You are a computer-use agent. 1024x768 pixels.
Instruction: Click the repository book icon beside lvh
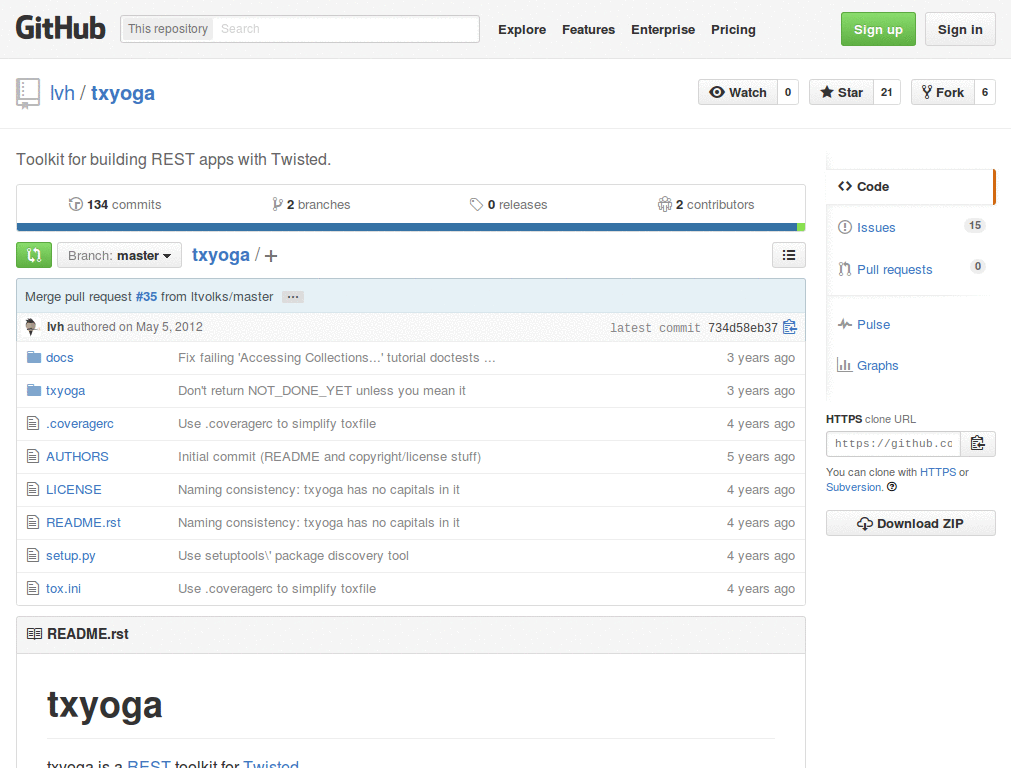click(27, 93)
